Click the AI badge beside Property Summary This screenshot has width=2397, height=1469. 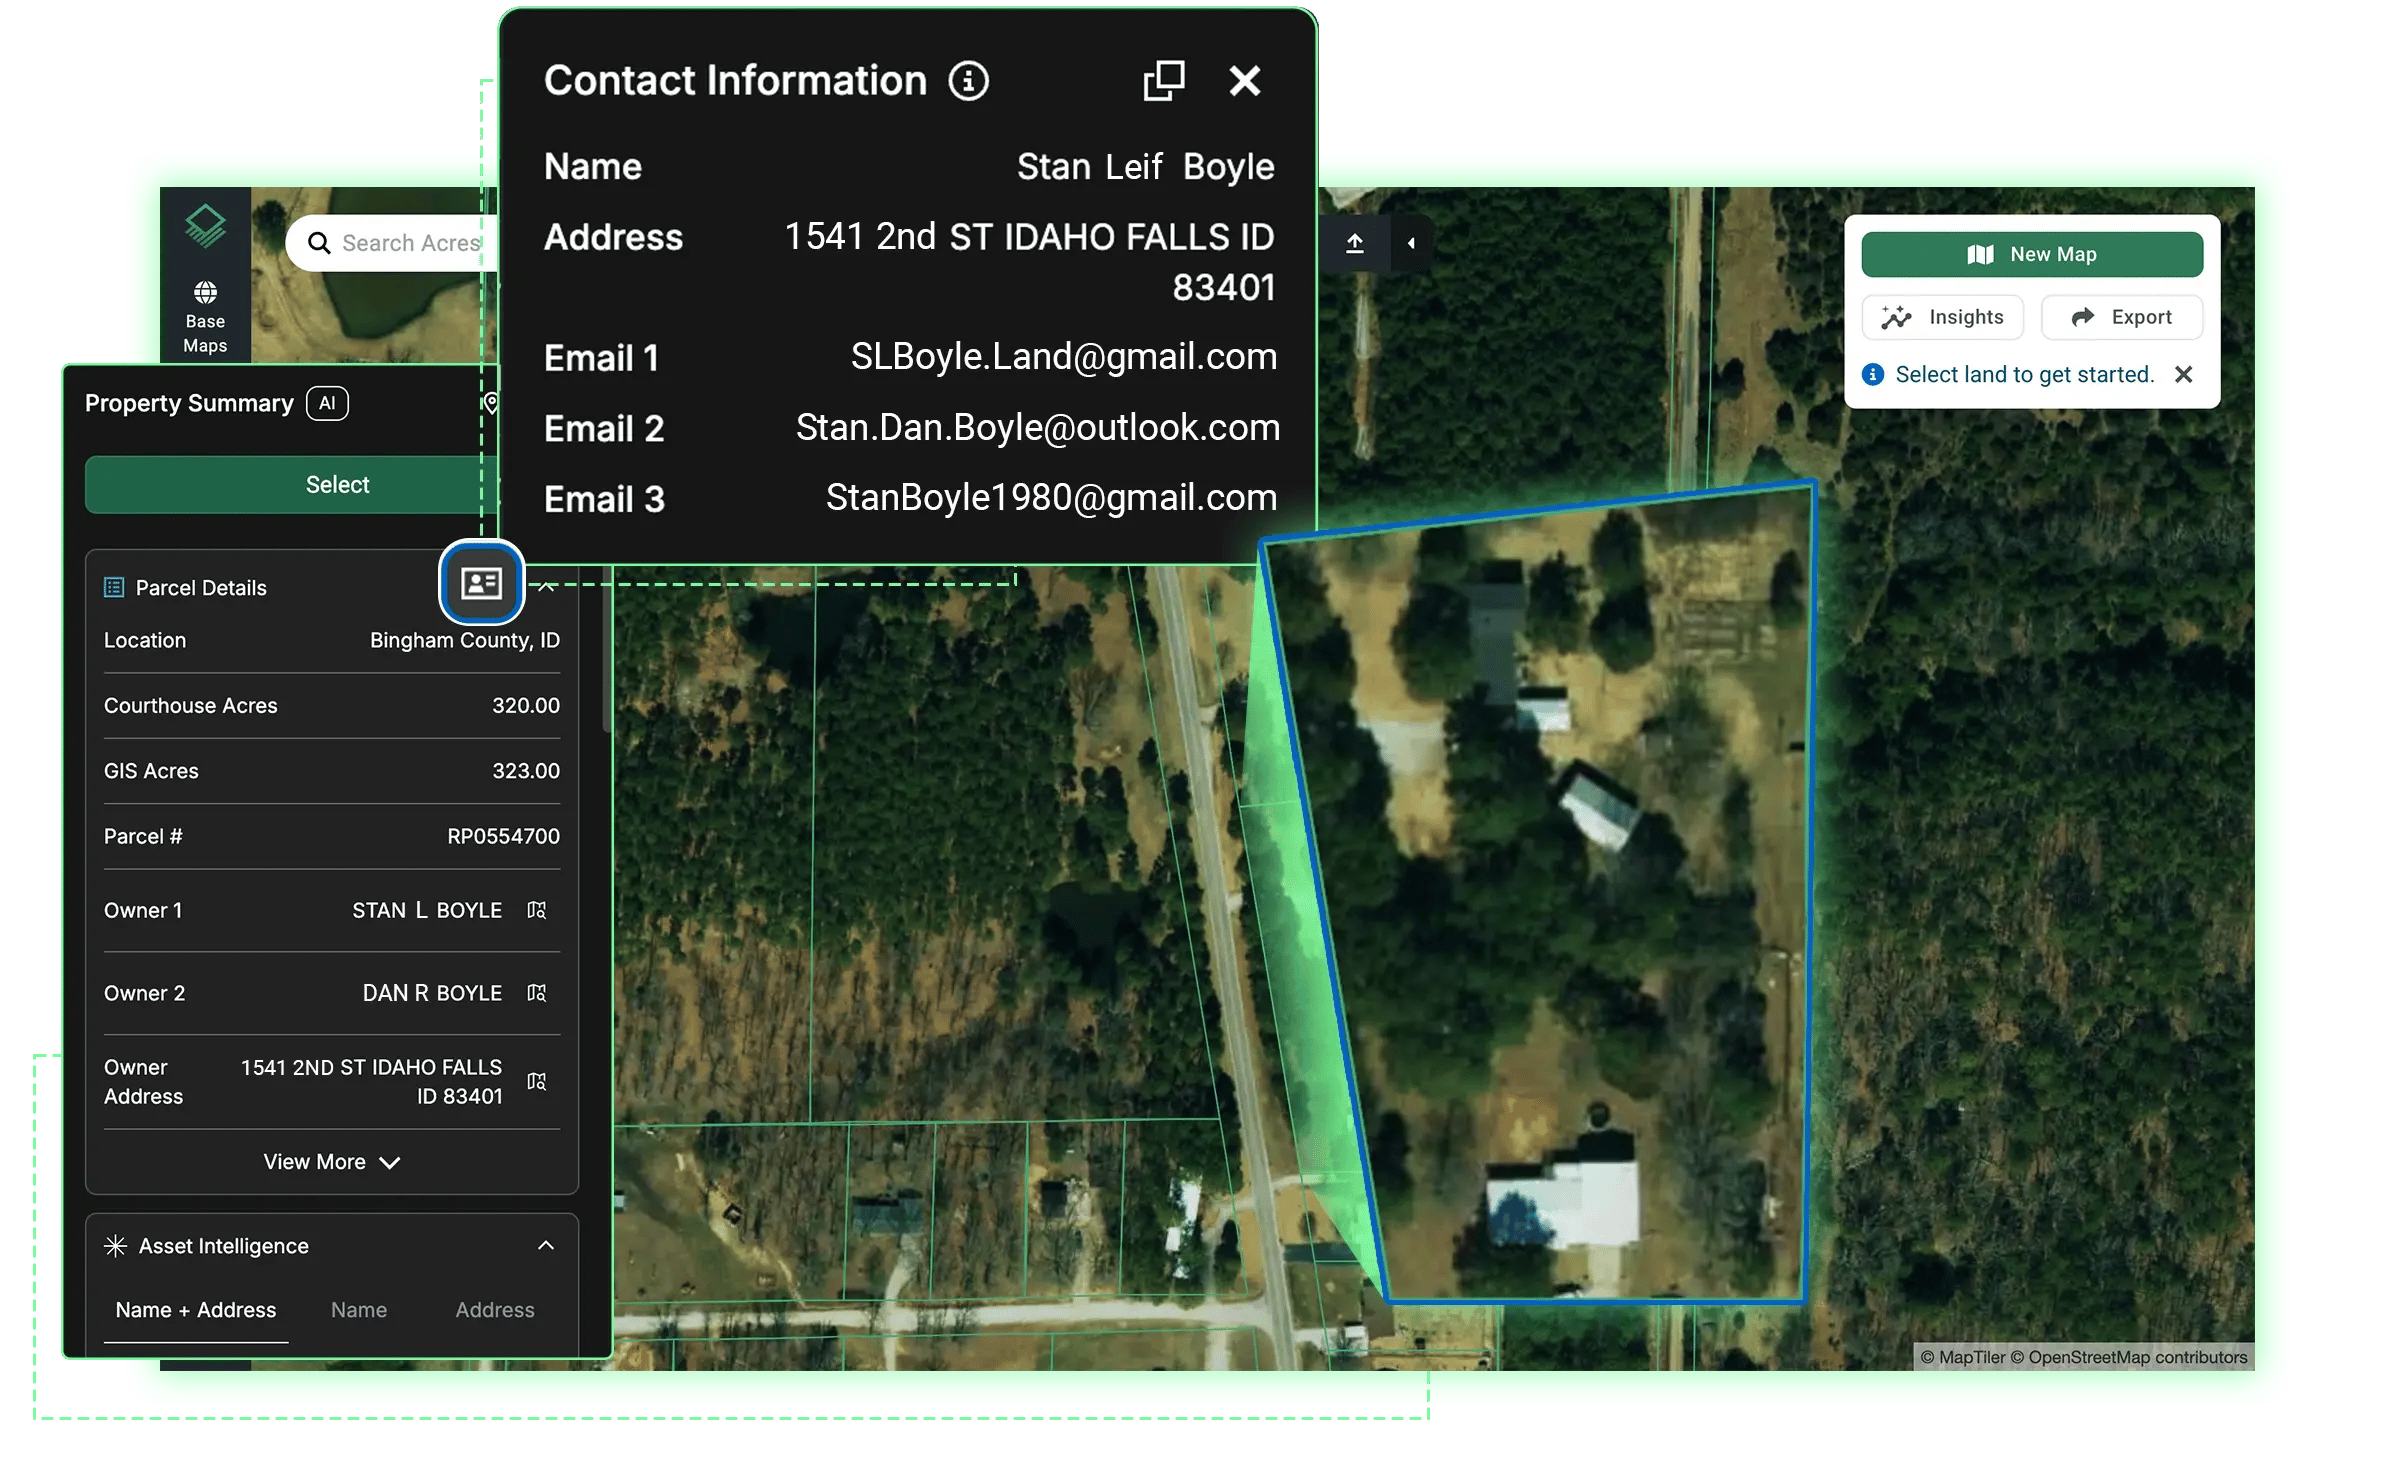[x=327, y=403]
